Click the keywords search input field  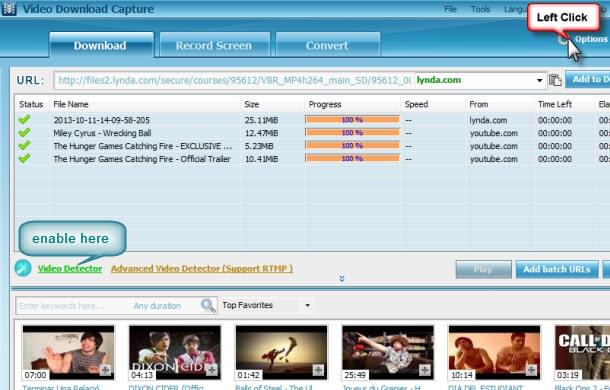pyautogui.click(x=72, y=306)
